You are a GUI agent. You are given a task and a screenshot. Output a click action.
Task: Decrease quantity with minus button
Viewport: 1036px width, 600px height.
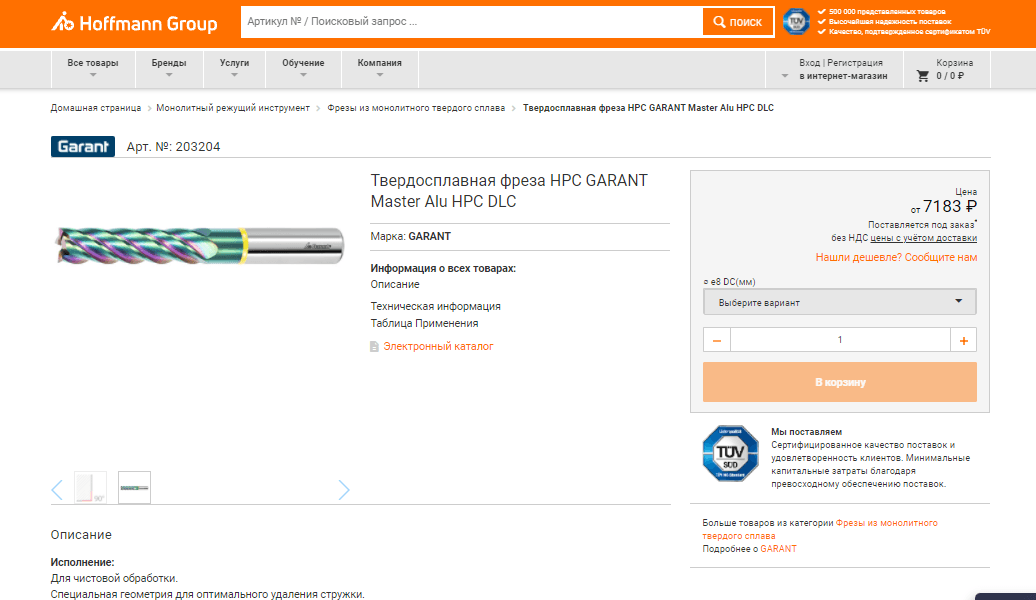[x=717, y=340]
